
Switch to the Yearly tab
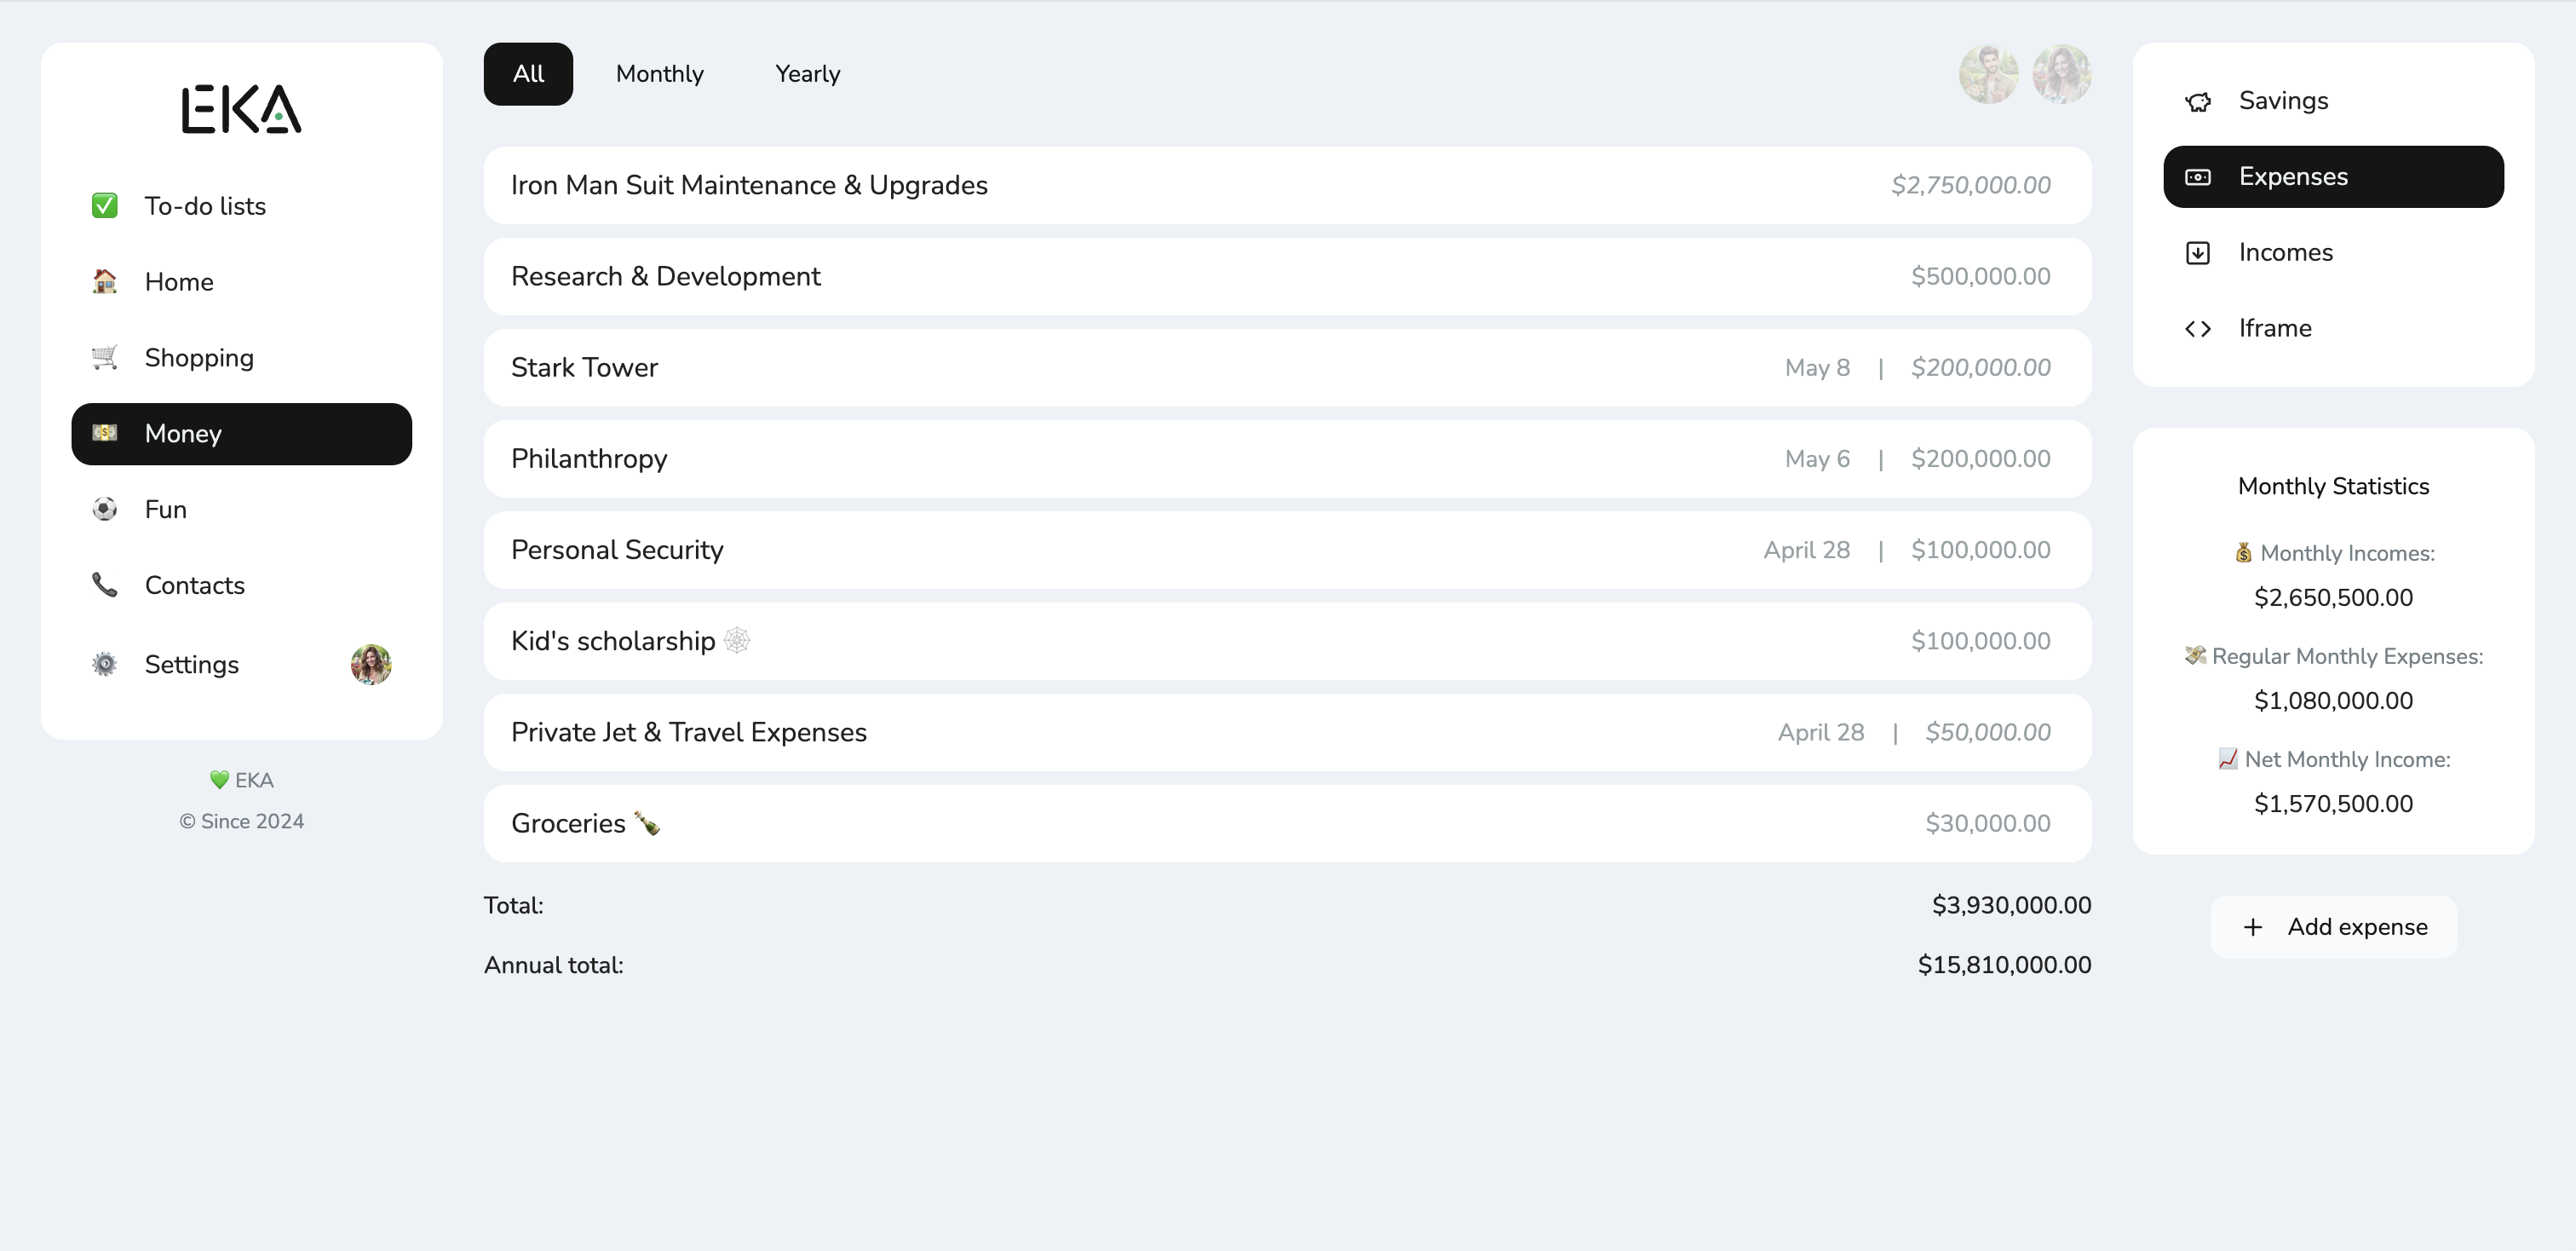tap(808, 74)
